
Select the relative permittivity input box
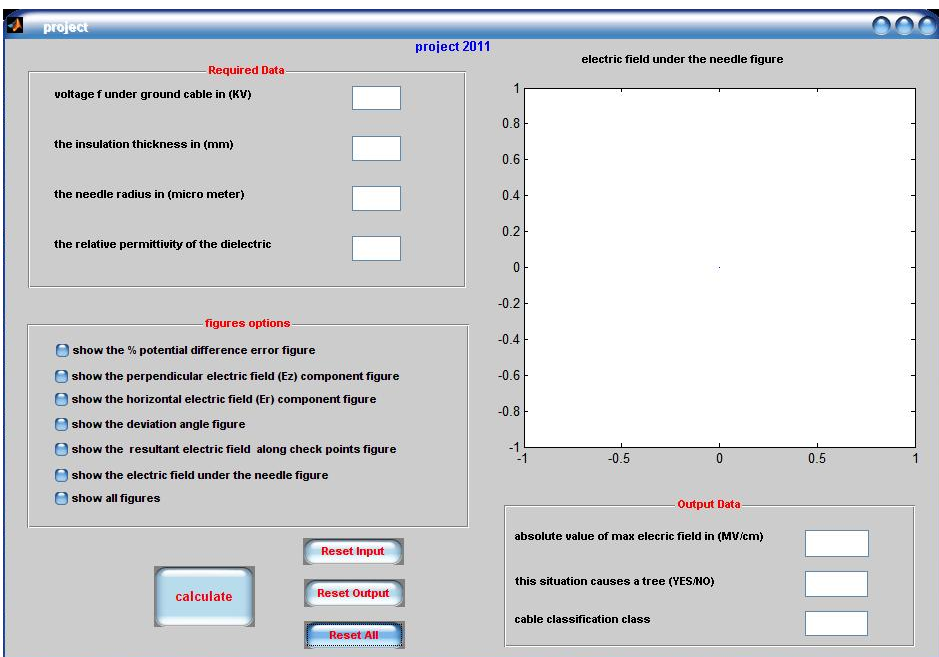tap(376, 248)
